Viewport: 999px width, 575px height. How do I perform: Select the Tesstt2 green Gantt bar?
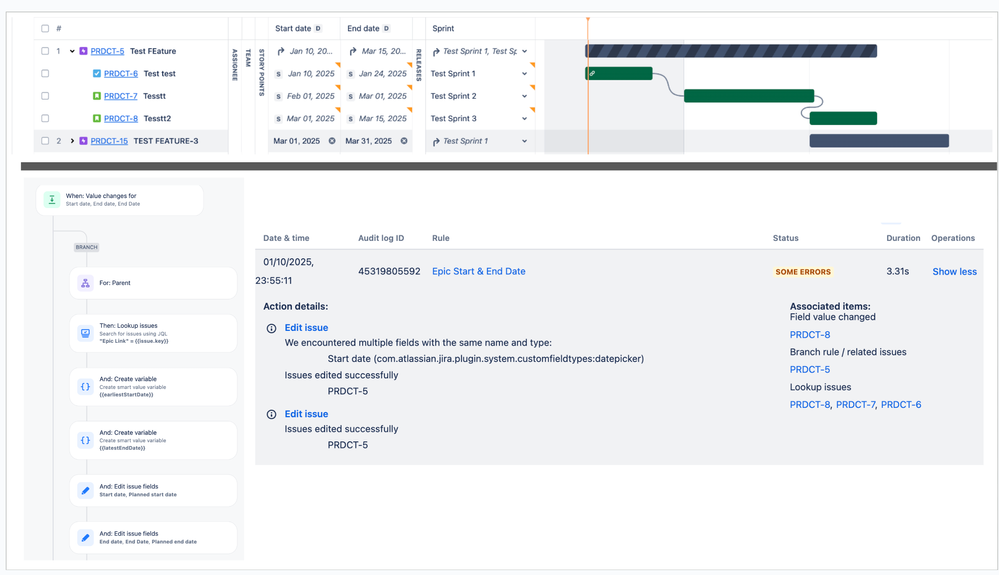pos(843,118)
